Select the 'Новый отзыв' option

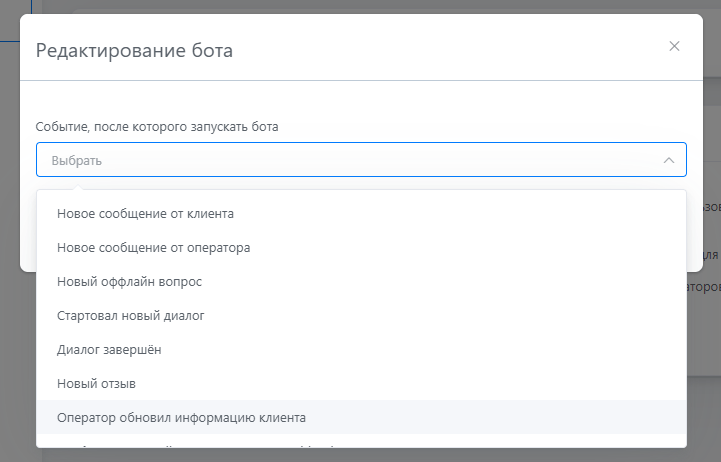[x=96, y=383]
